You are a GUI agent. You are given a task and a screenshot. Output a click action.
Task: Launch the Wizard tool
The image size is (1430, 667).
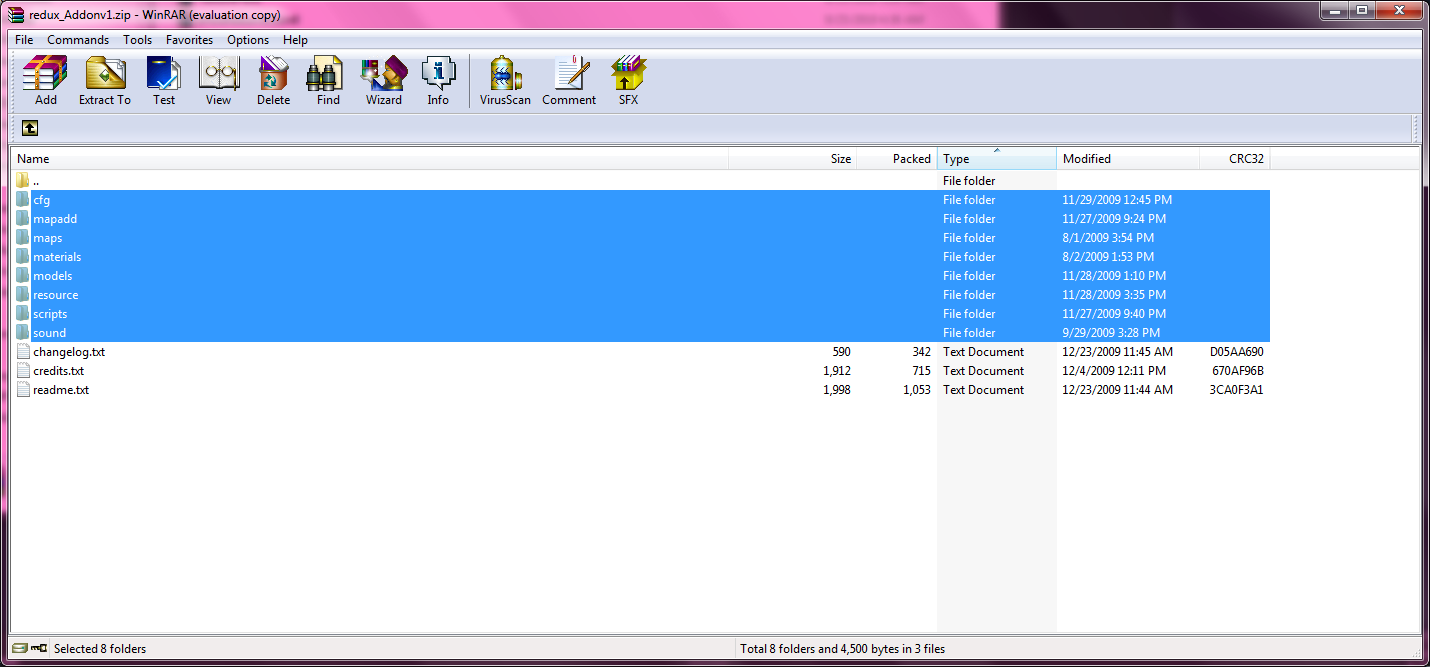383,80
